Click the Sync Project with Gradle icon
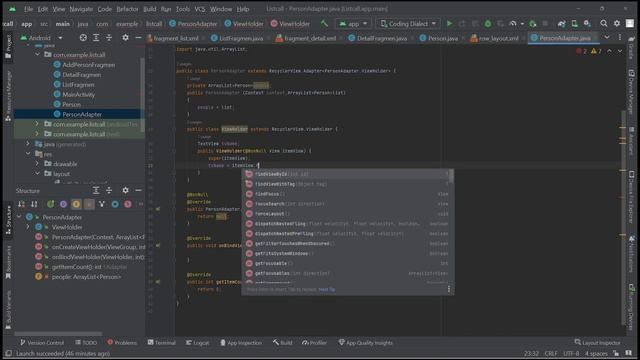The height and width of the screenshot is (360, 640). 562,24
